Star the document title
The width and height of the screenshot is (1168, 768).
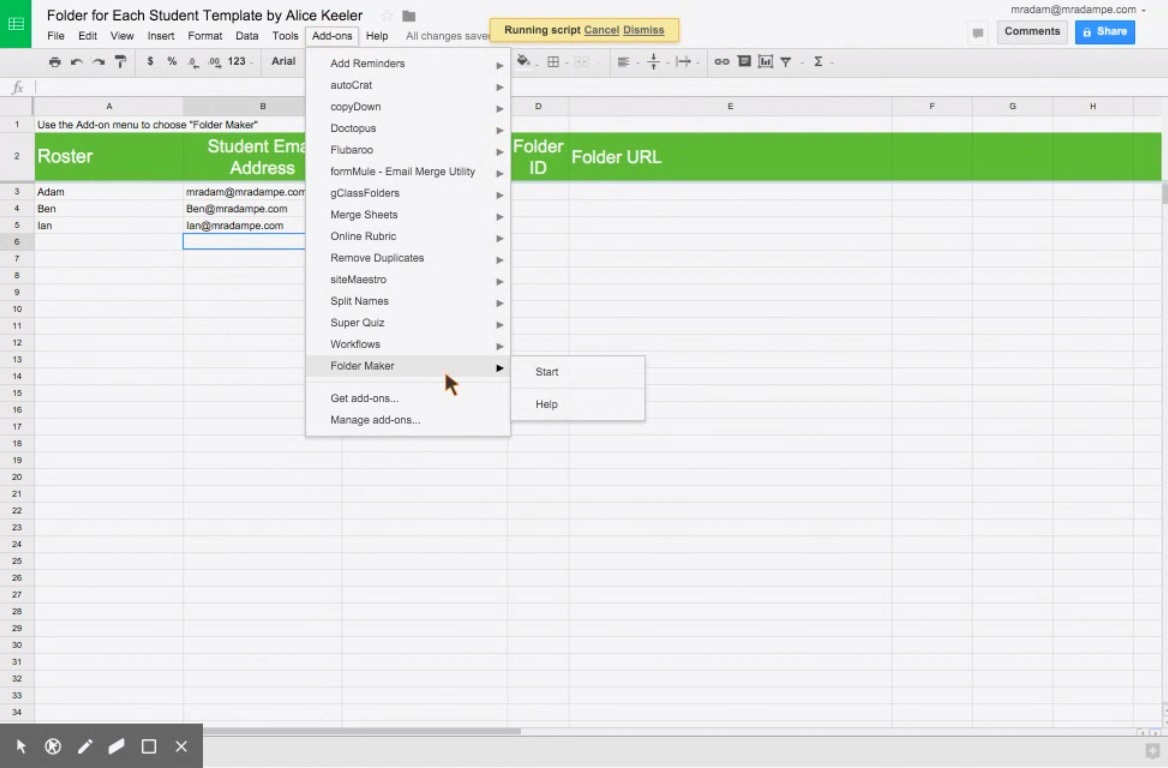pos(387,16)
